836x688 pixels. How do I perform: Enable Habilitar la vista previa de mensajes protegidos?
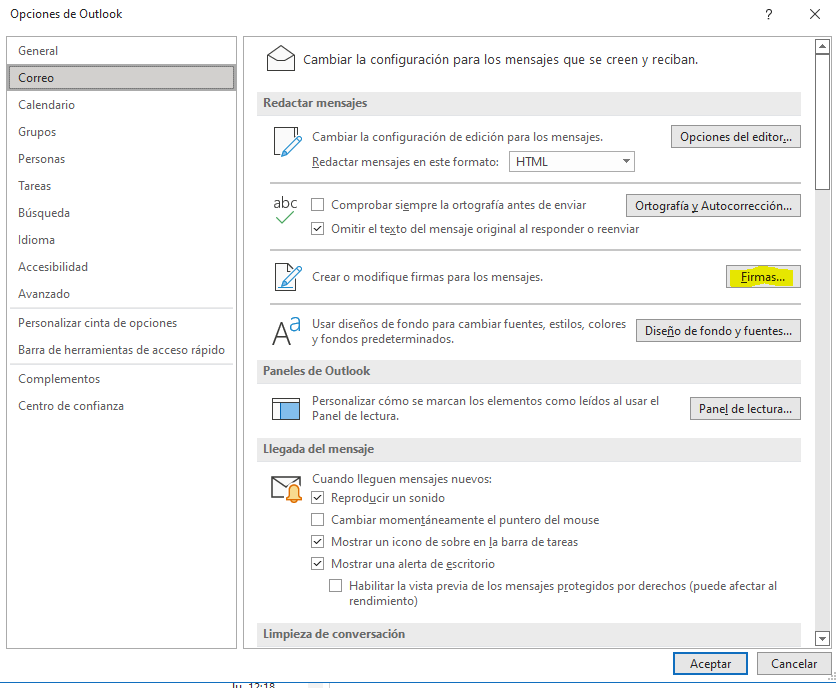(335, 586)
